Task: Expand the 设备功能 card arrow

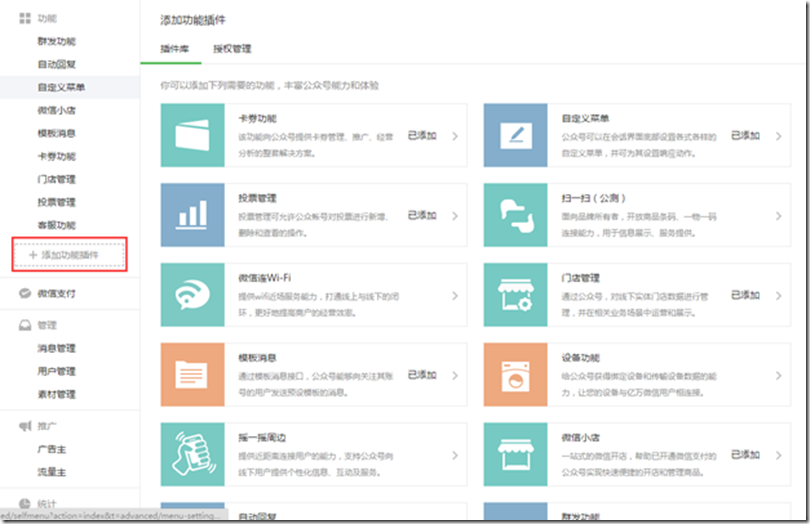Action: pos(778,376)
